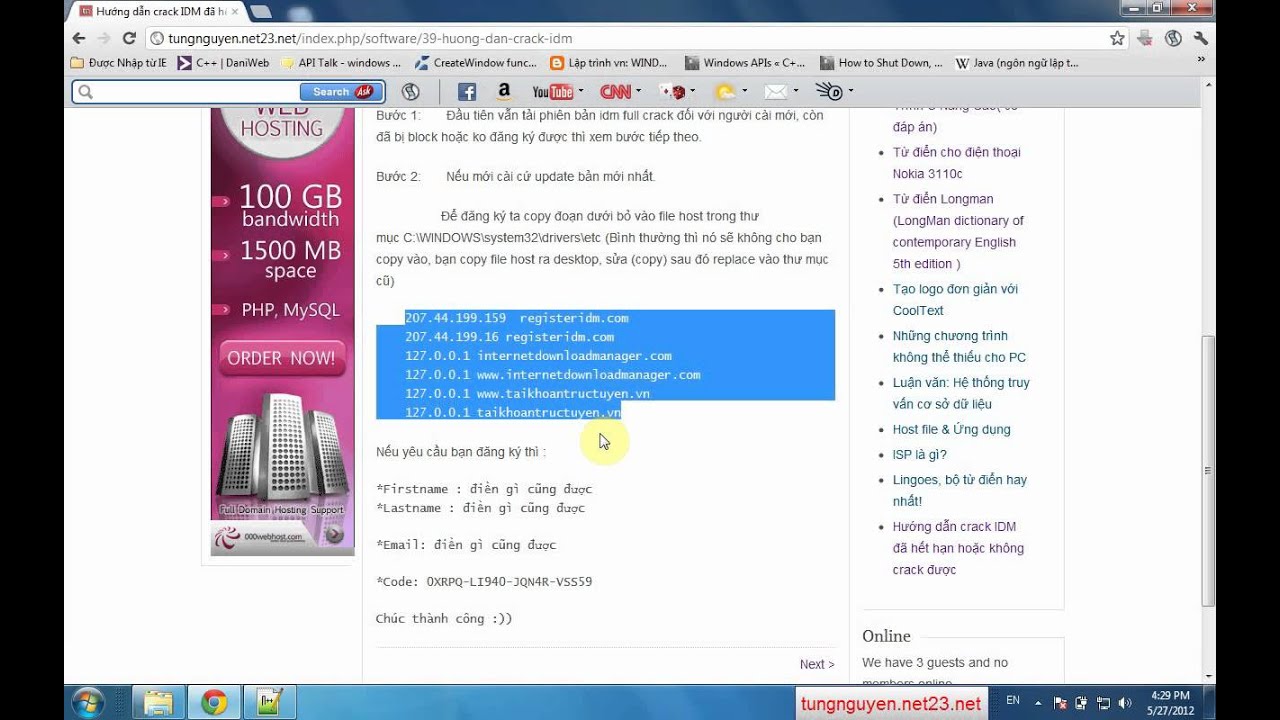The height and width of the screenshot is (720, 1280).
Task: Click in the Ask toolbar search field
Action: (186, 92)
